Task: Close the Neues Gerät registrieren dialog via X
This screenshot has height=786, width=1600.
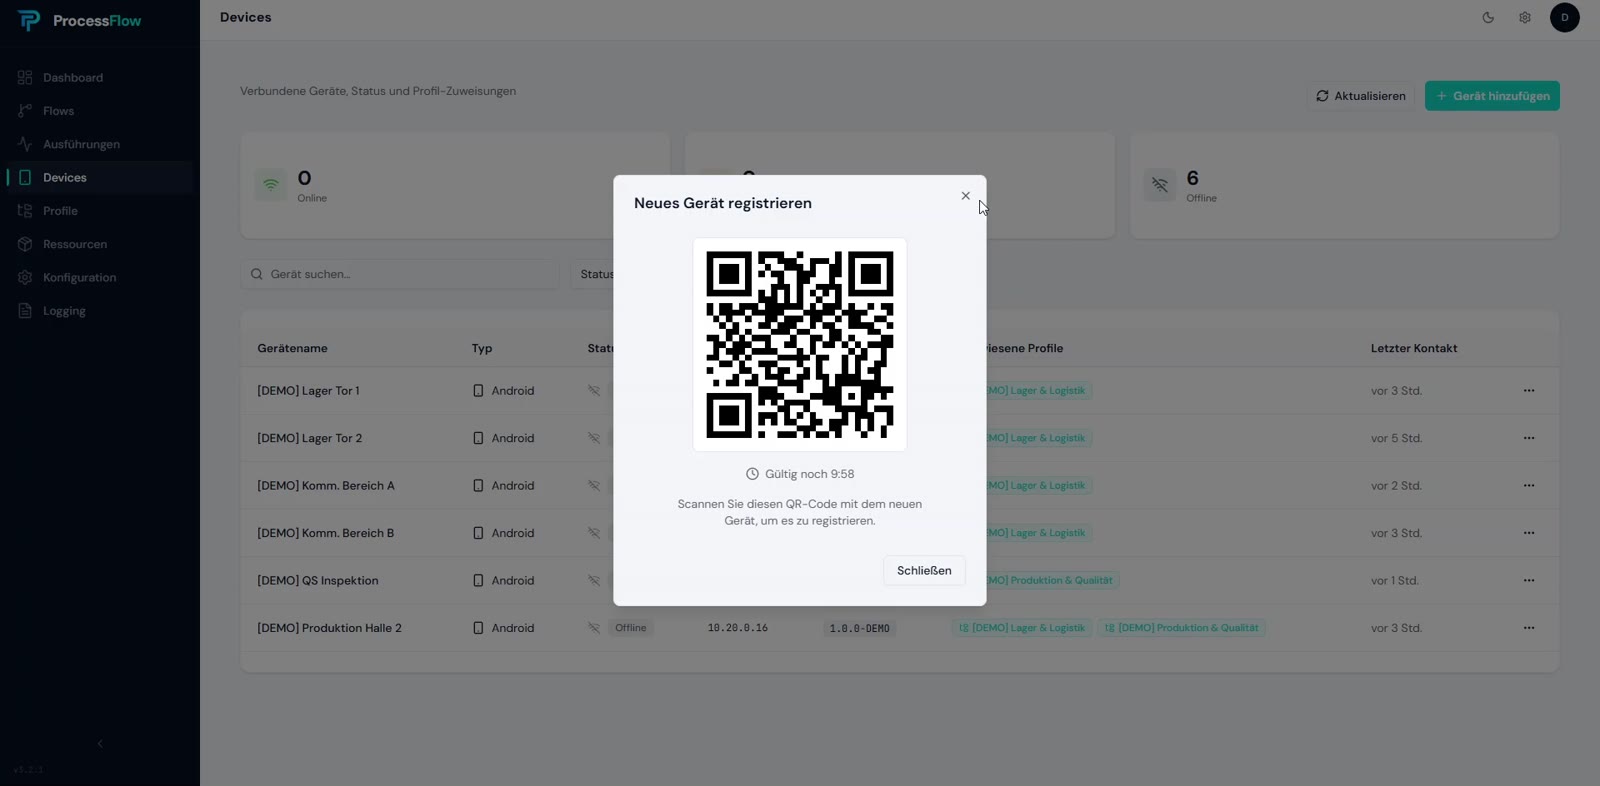Action: point(965,196)
